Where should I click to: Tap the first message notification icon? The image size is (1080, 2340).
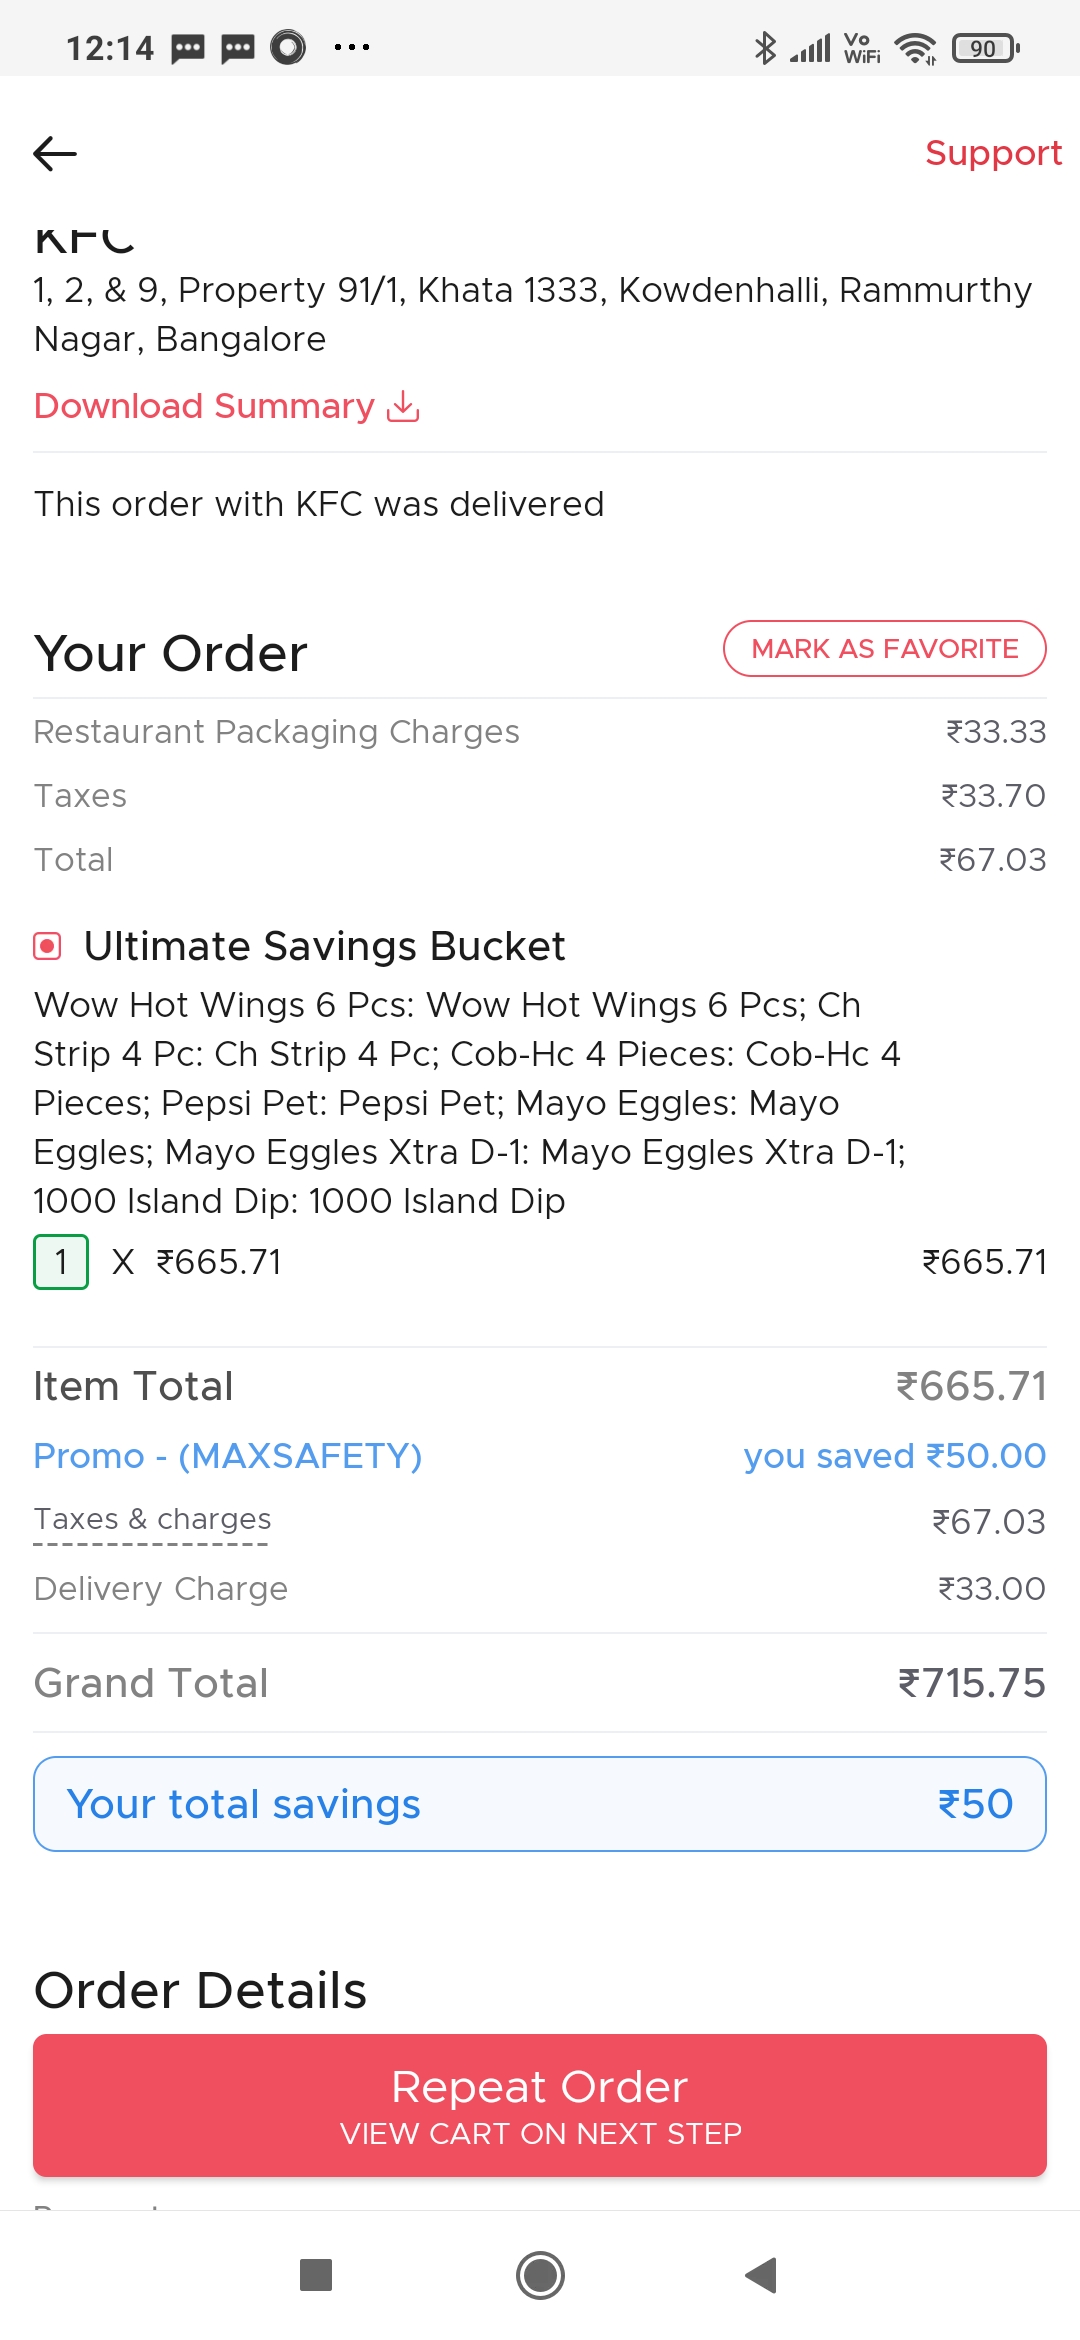pos(188,48)
